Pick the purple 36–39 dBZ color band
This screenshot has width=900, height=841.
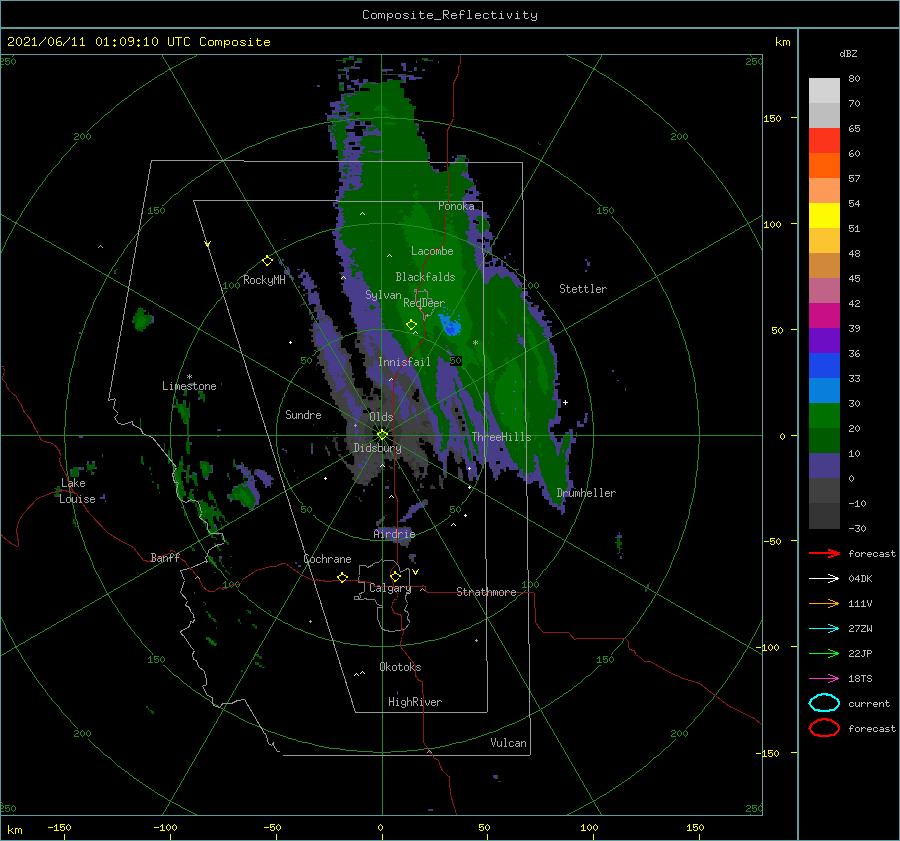point(824,340)
